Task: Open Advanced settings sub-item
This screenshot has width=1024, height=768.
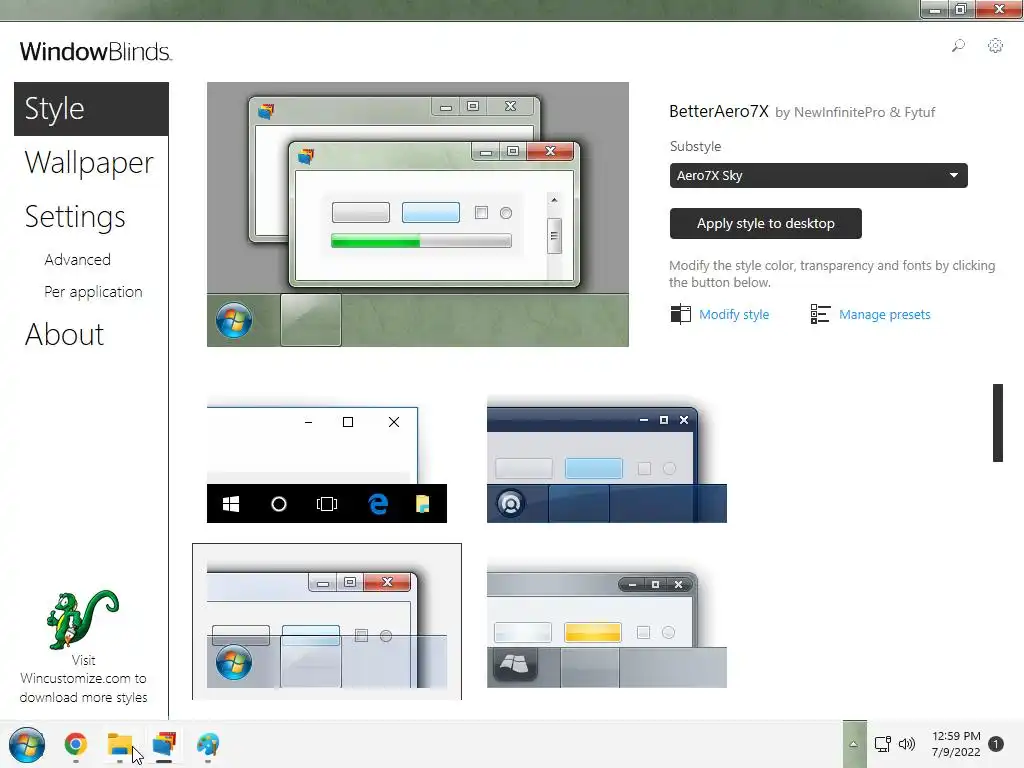Action: click(78, 260)
